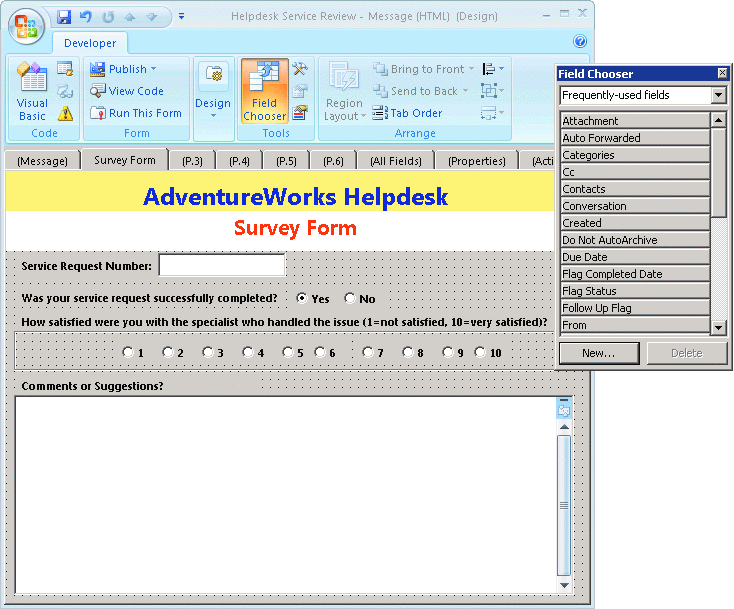Switch to the Developer ribbon tab

click(x=90, y=43)
